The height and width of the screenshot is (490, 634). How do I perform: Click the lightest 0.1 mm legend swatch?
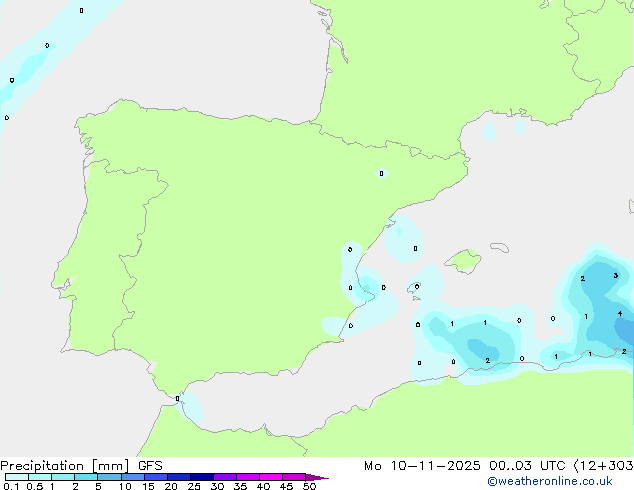tap(17, 477)
